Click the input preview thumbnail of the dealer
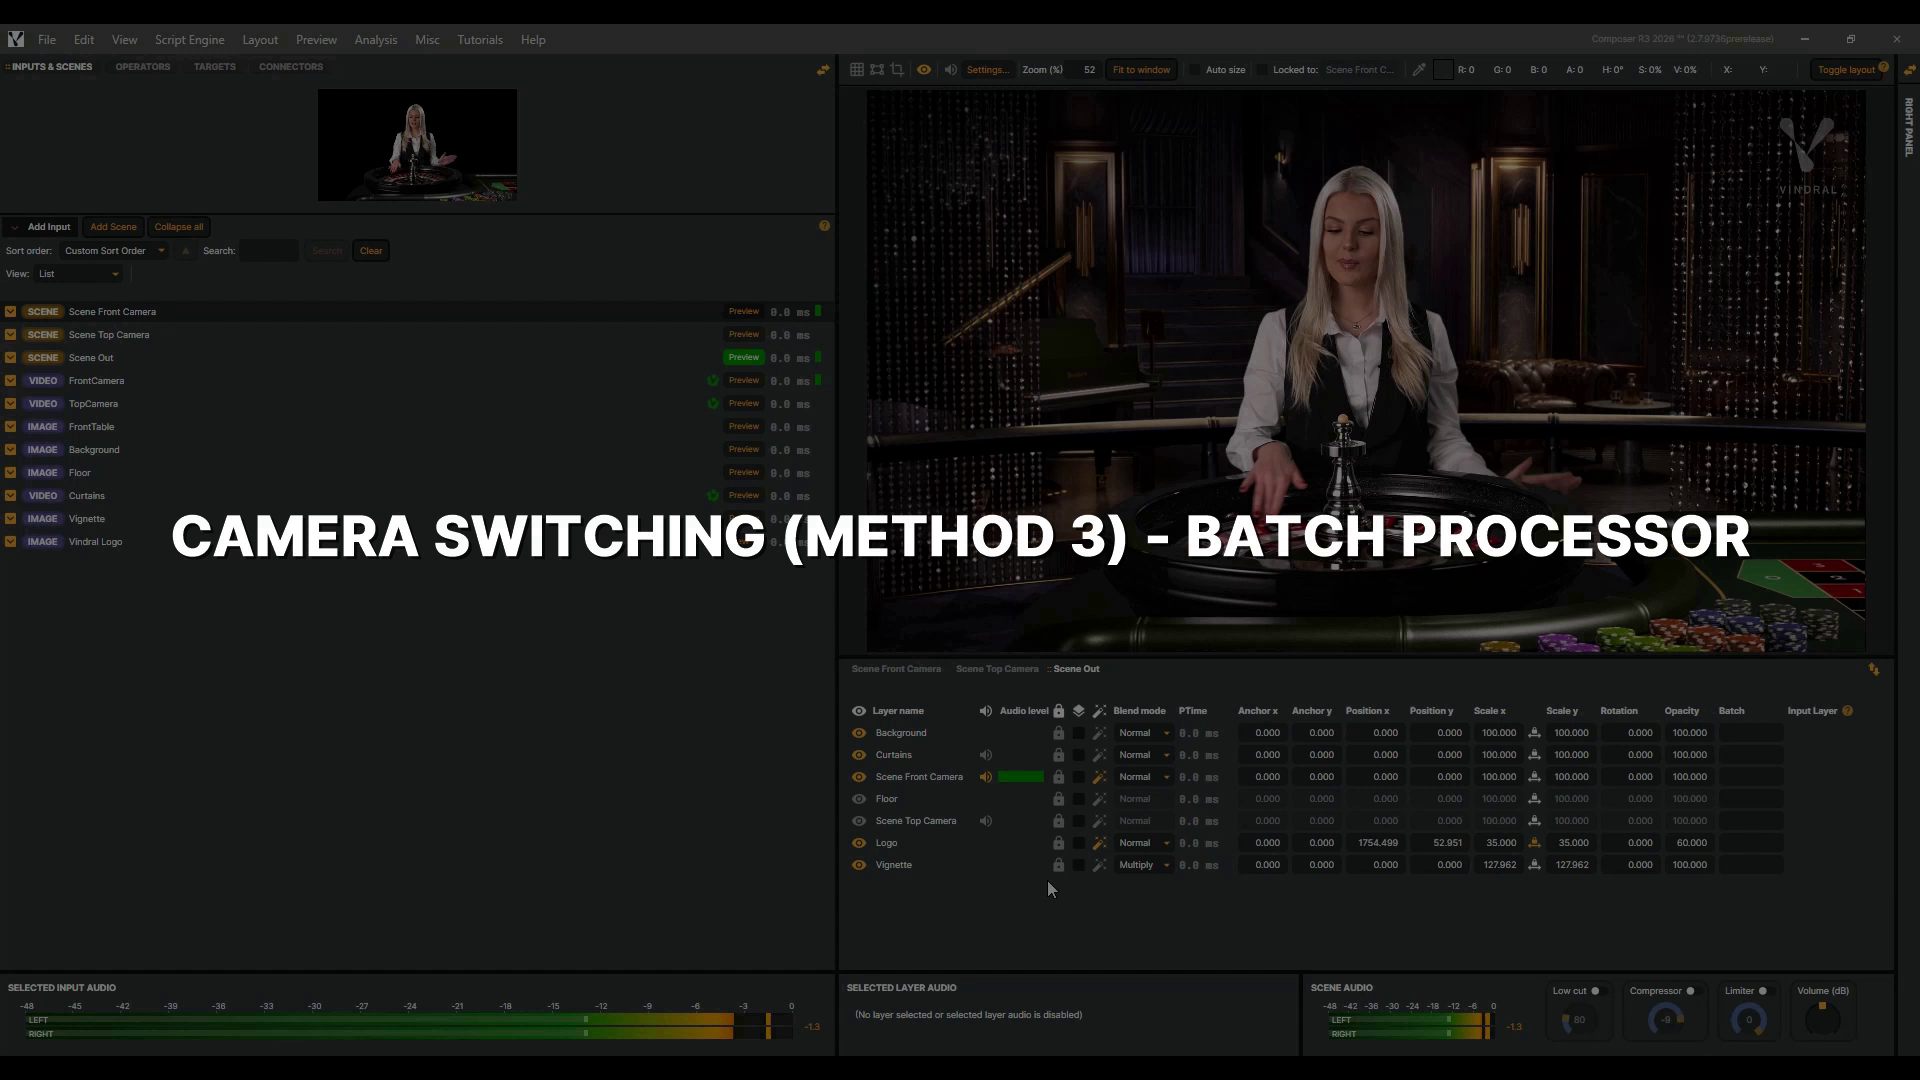The image size is (1920, 1080). 417,145
